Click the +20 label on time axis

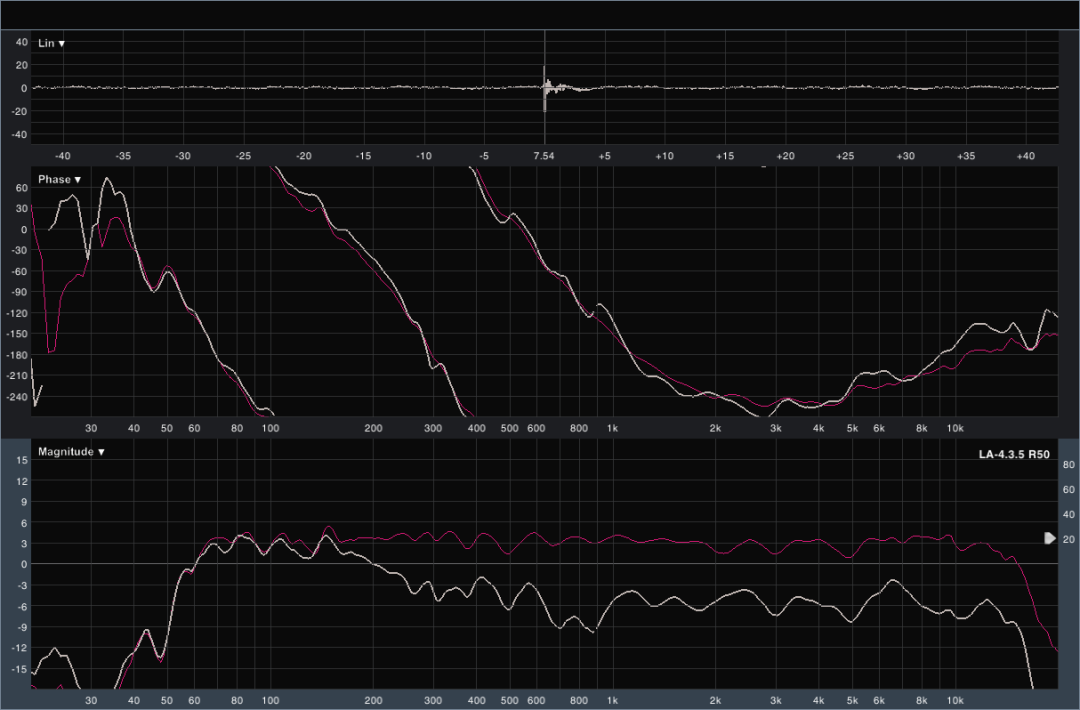coord(785,156)
